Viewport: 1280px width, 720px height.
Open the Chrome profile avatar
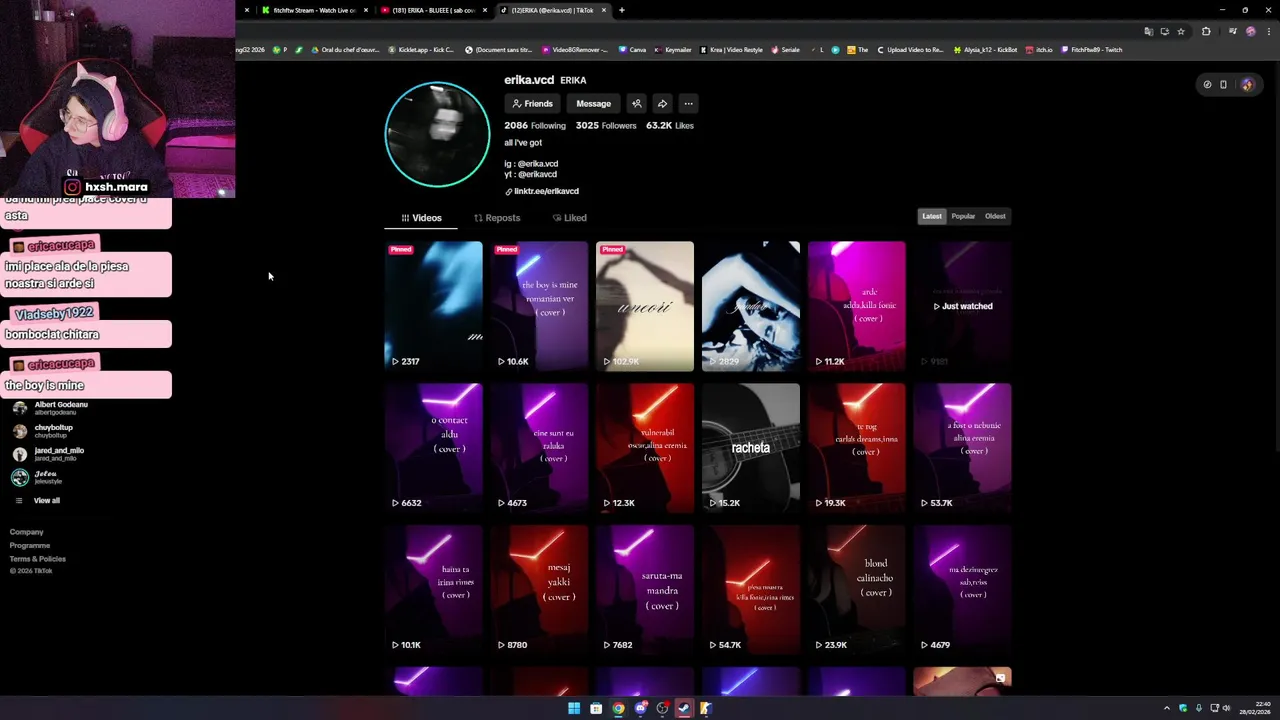(x=1250, y=31)
